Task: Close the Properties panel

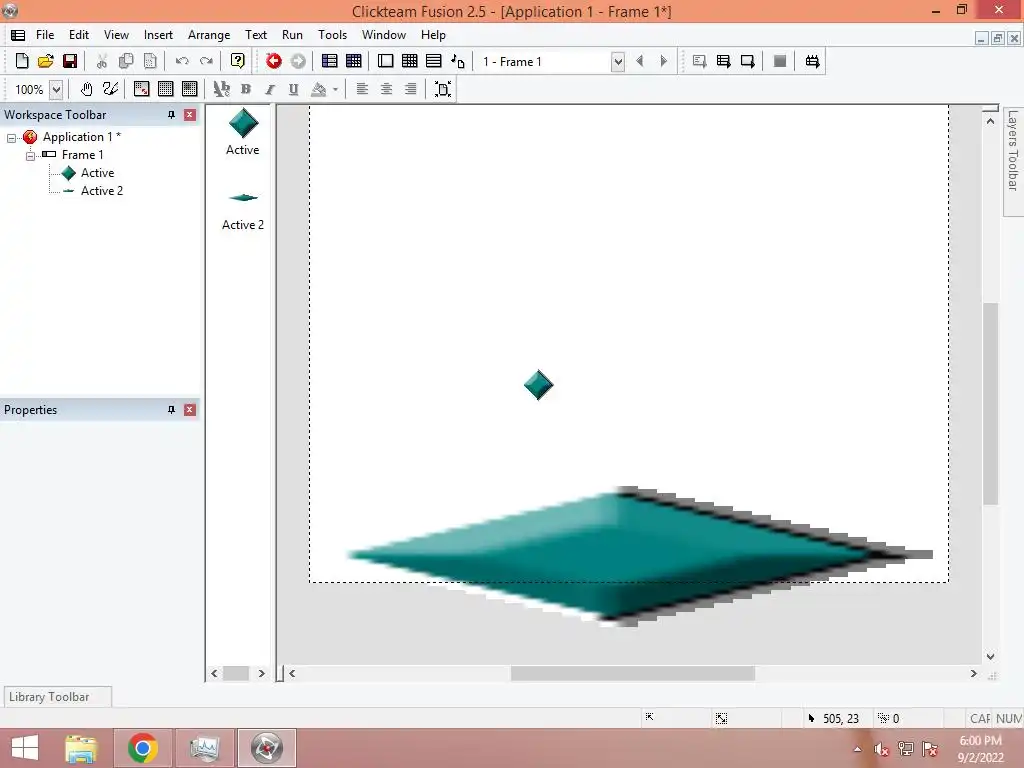Action: point(190,410)
